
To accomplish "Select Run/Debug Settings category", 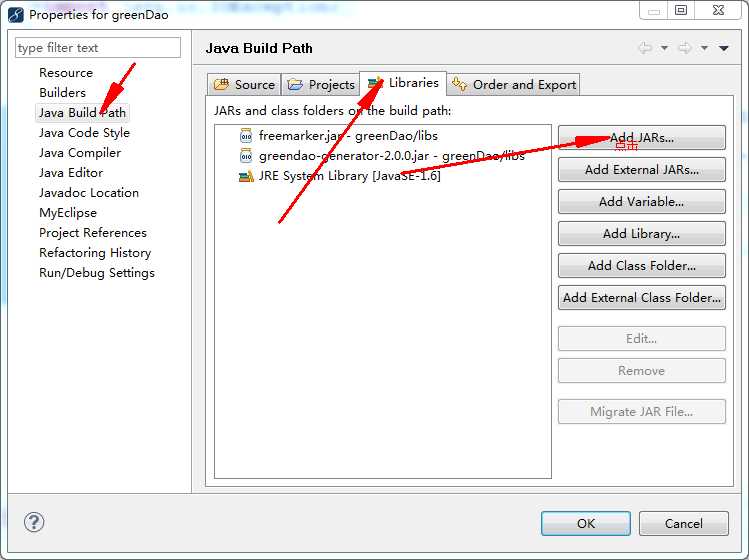I will click(x=97, y=273).
